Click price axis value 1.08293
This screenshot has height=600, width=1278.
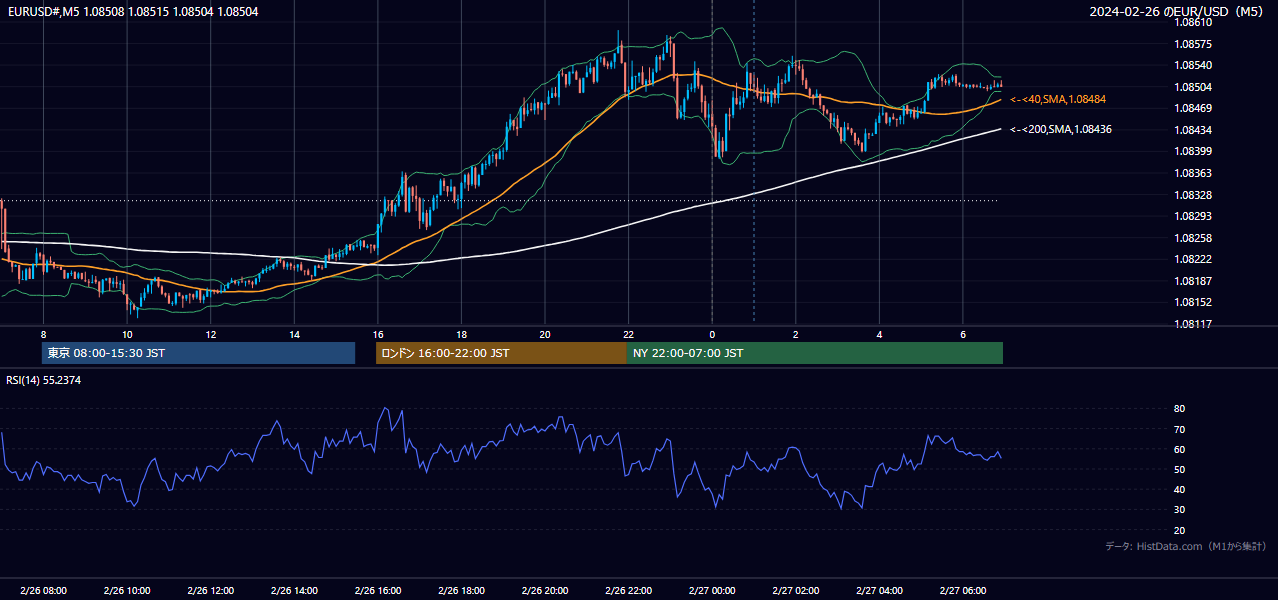click(1192, 216)
